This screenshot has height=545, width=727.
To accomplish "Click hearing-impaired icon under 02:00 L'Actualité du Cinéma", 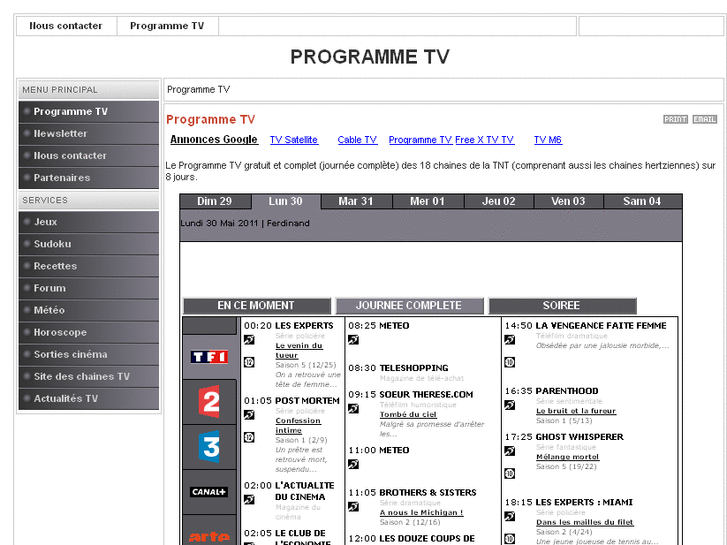I will pos(249,500).
